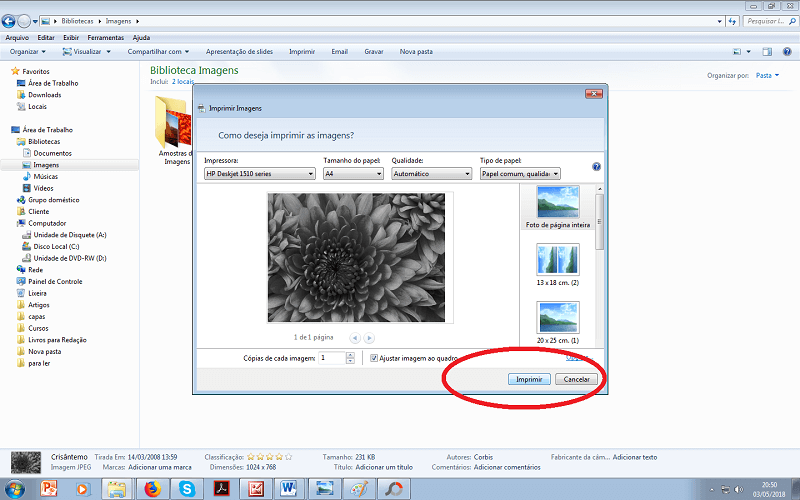The width and height of the screenshot is (800, 500).
Task: Open PowerPoint from the taskbar
Action: pyautogui.click(x=48, y=488)
